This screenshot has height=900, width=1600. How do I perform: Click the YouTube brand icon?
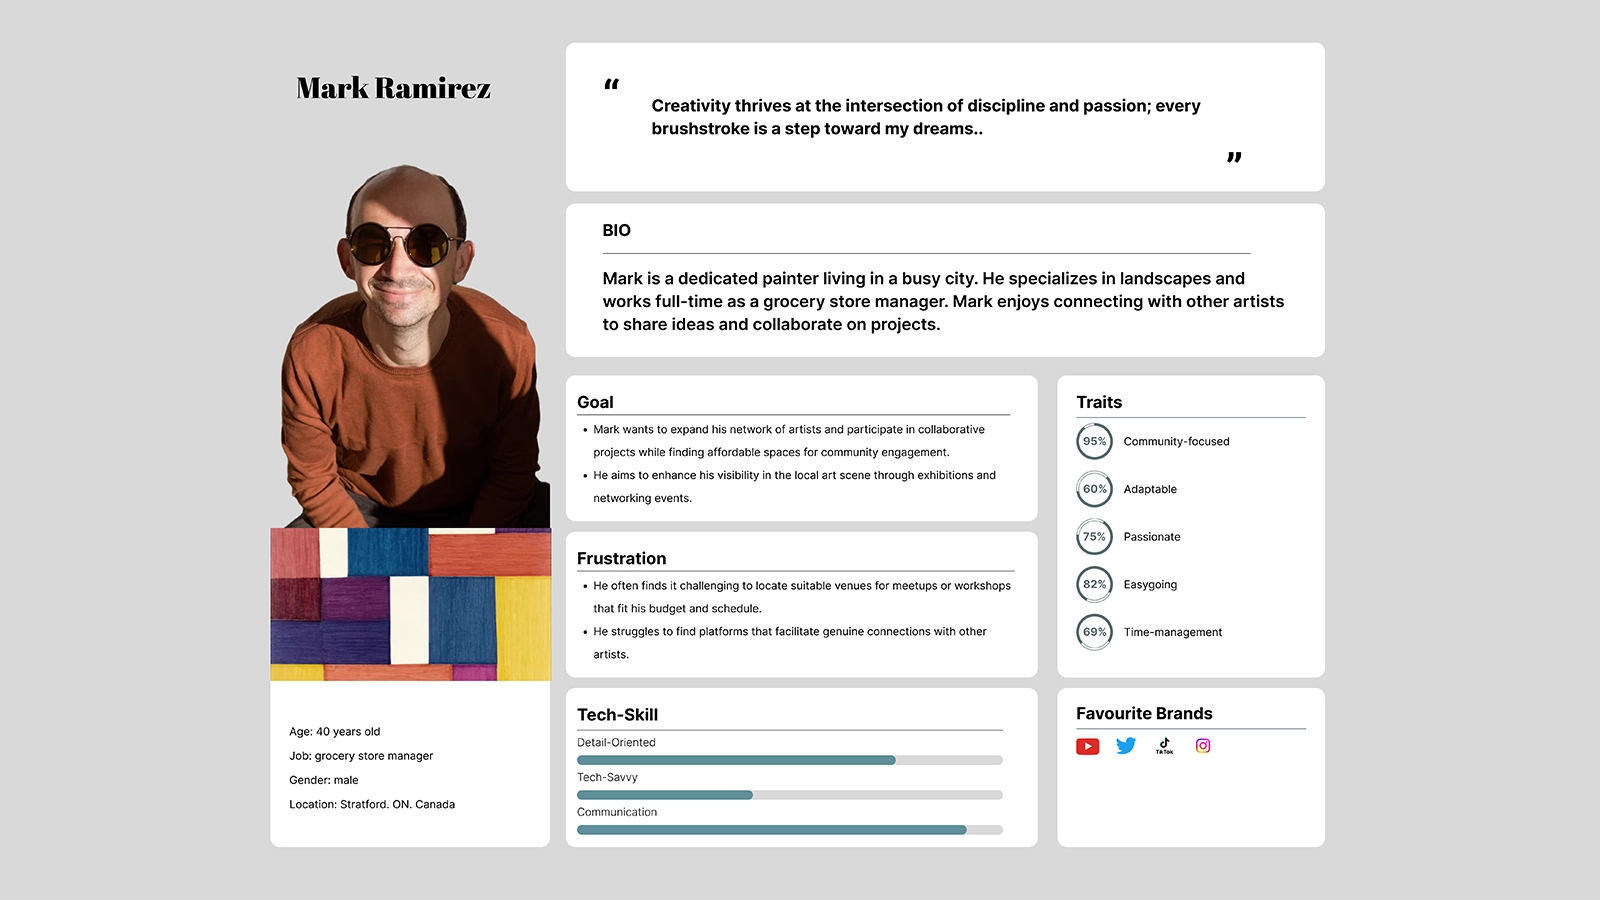1087,746
